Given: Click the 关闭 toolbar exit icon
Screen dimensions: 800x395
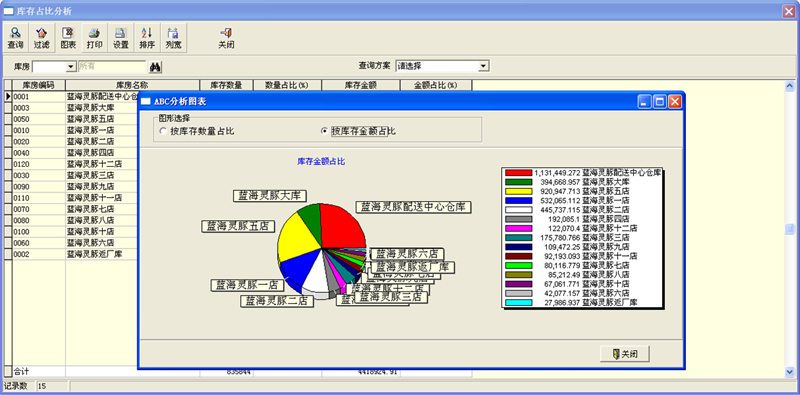Looking at the screenshot, I should 226,38.
